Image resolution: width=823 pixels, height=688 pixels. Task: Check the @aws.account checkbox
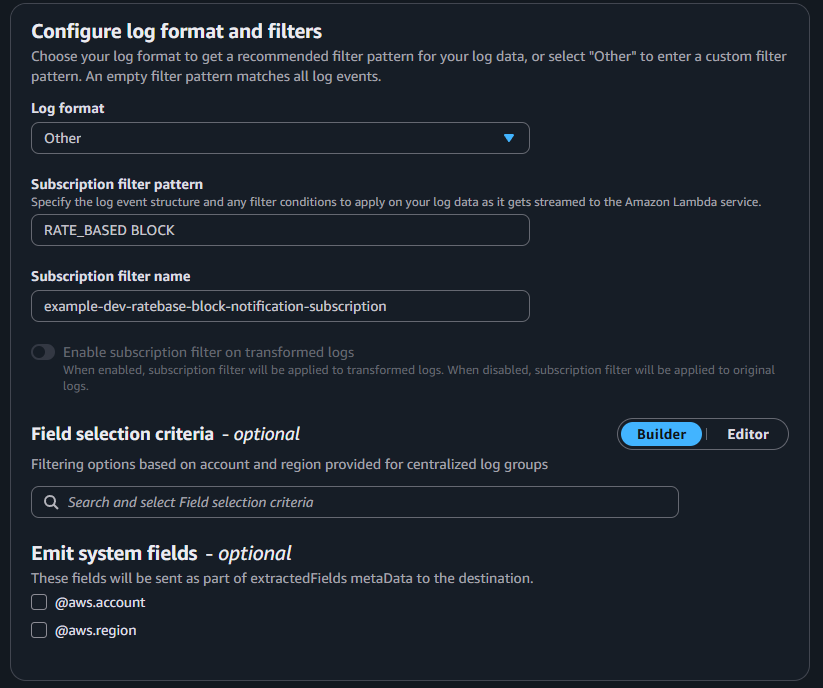point(39,602)
